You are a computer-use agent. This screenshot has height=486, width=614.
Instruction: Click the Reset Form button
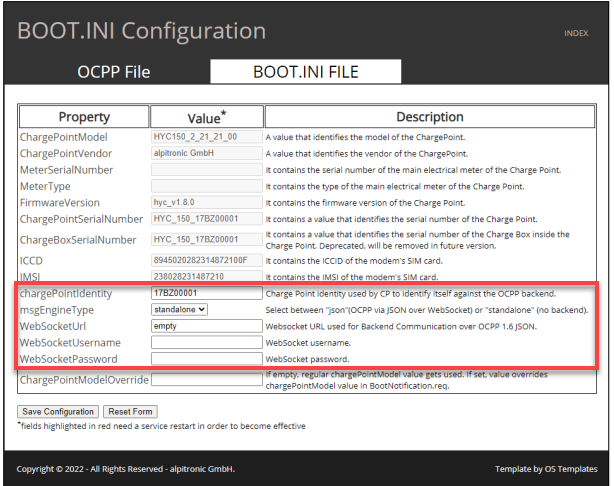coord(130,412)
